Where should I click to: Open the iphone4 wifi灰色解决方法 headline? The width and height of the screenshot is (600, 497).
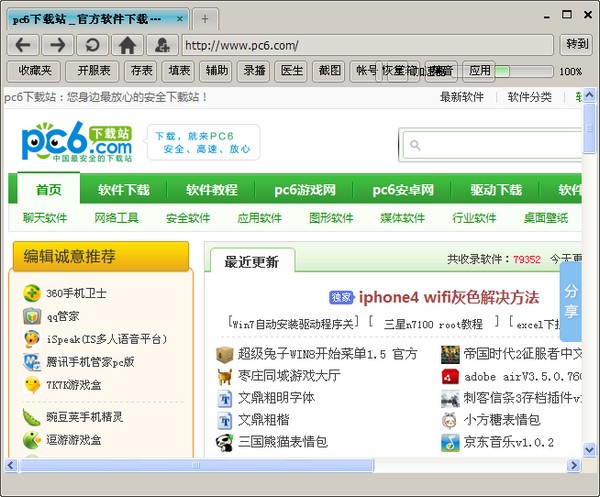(x=449, y=297)
